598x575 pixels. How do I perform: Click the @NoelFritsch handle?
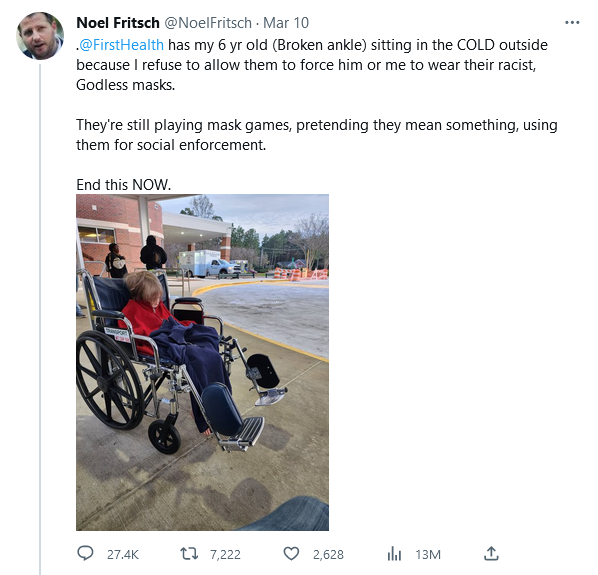tap(208, 23)
